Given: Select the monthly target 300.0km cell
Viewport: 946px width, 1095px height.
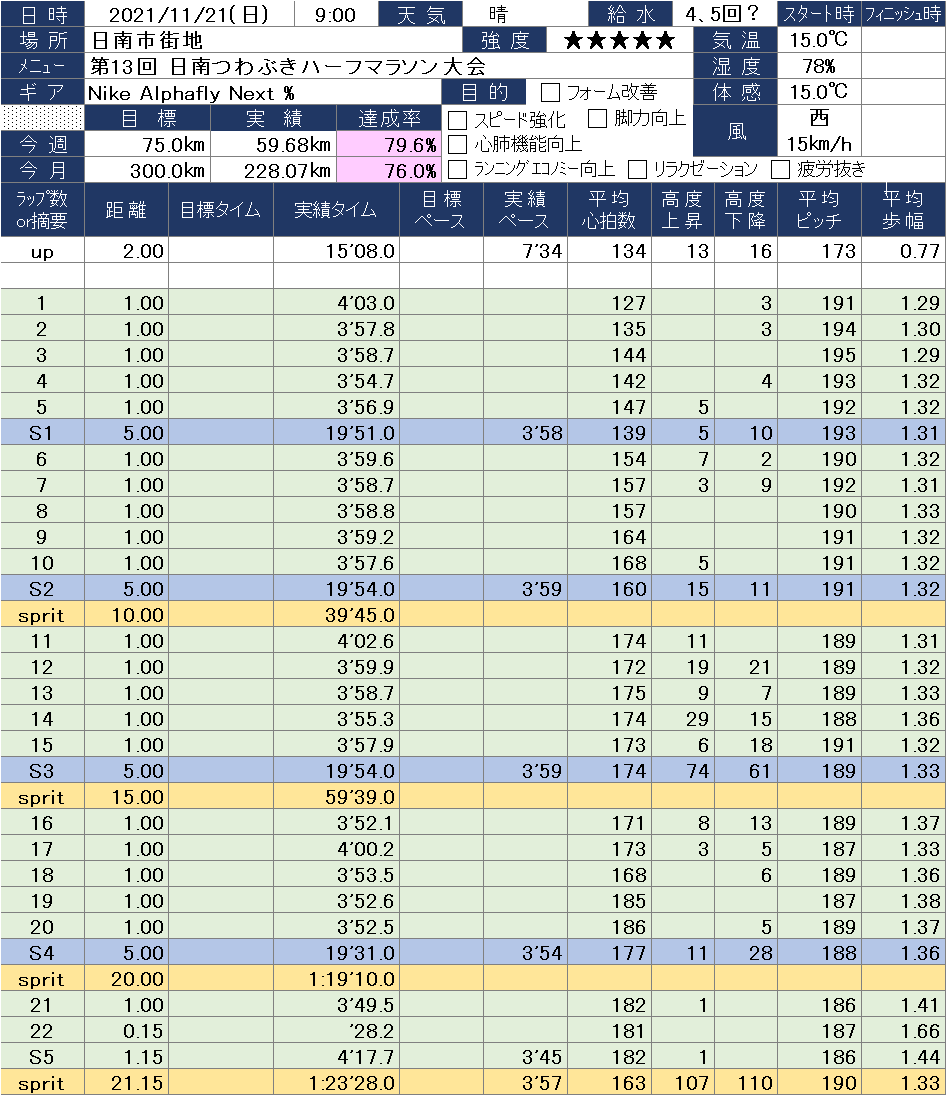Looking at the screenshot, I should [127, 170].
